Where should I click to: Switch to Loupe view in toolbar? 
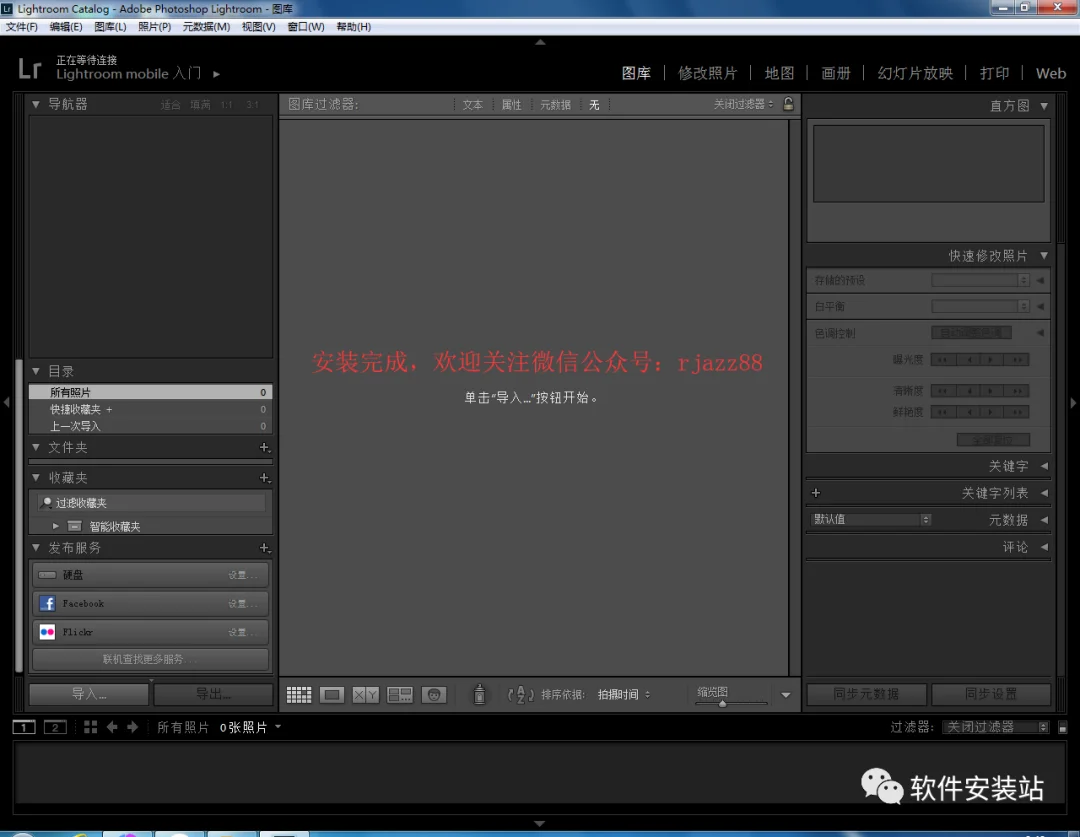(332, 694)
